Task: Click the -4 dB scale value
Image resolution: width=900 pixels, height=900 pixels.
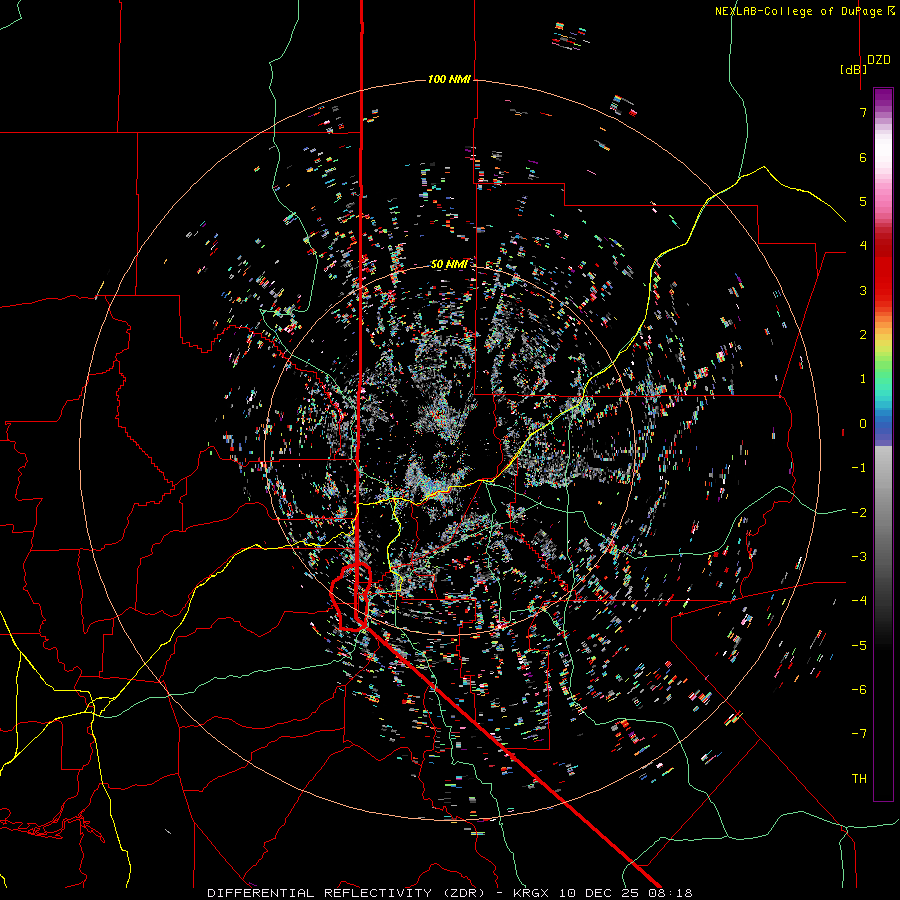Action: click(x=859, y=601)
